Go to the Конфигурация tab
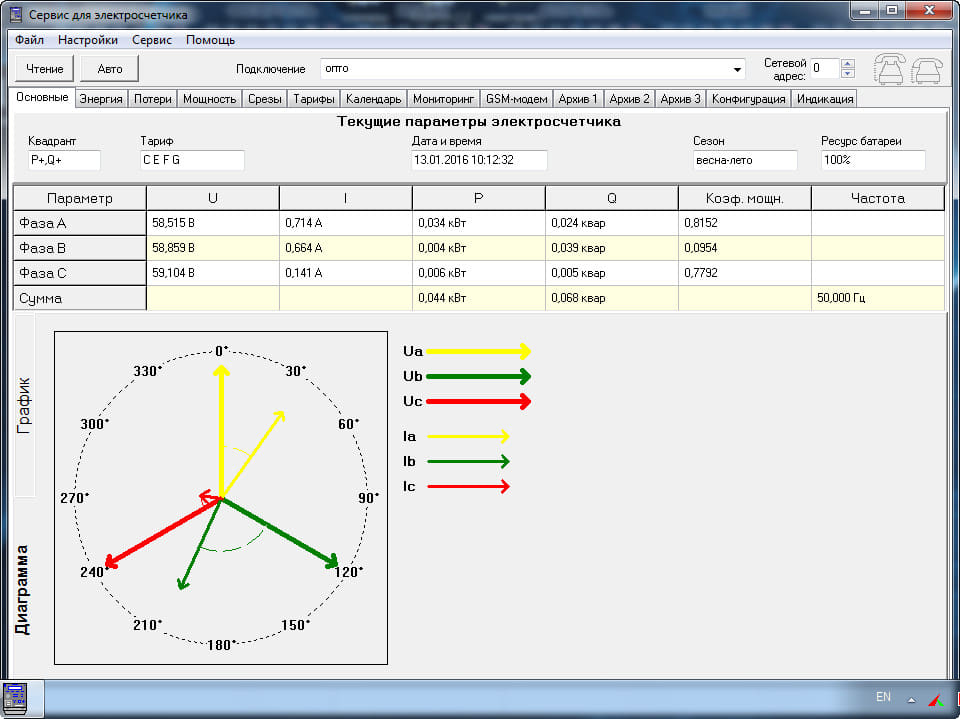This screenshot has height=719, width=960. click(748, 99)
